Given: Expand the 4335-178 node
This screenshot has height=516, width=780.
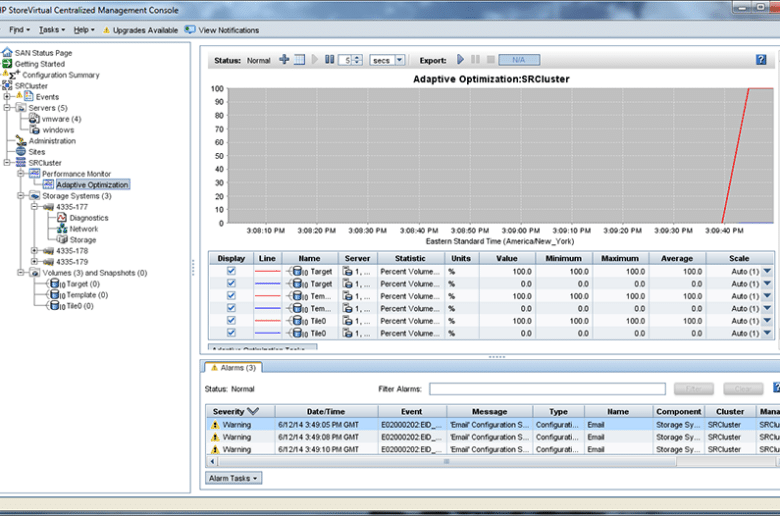Looking at the screenshot, I should [x=34, y=251].
